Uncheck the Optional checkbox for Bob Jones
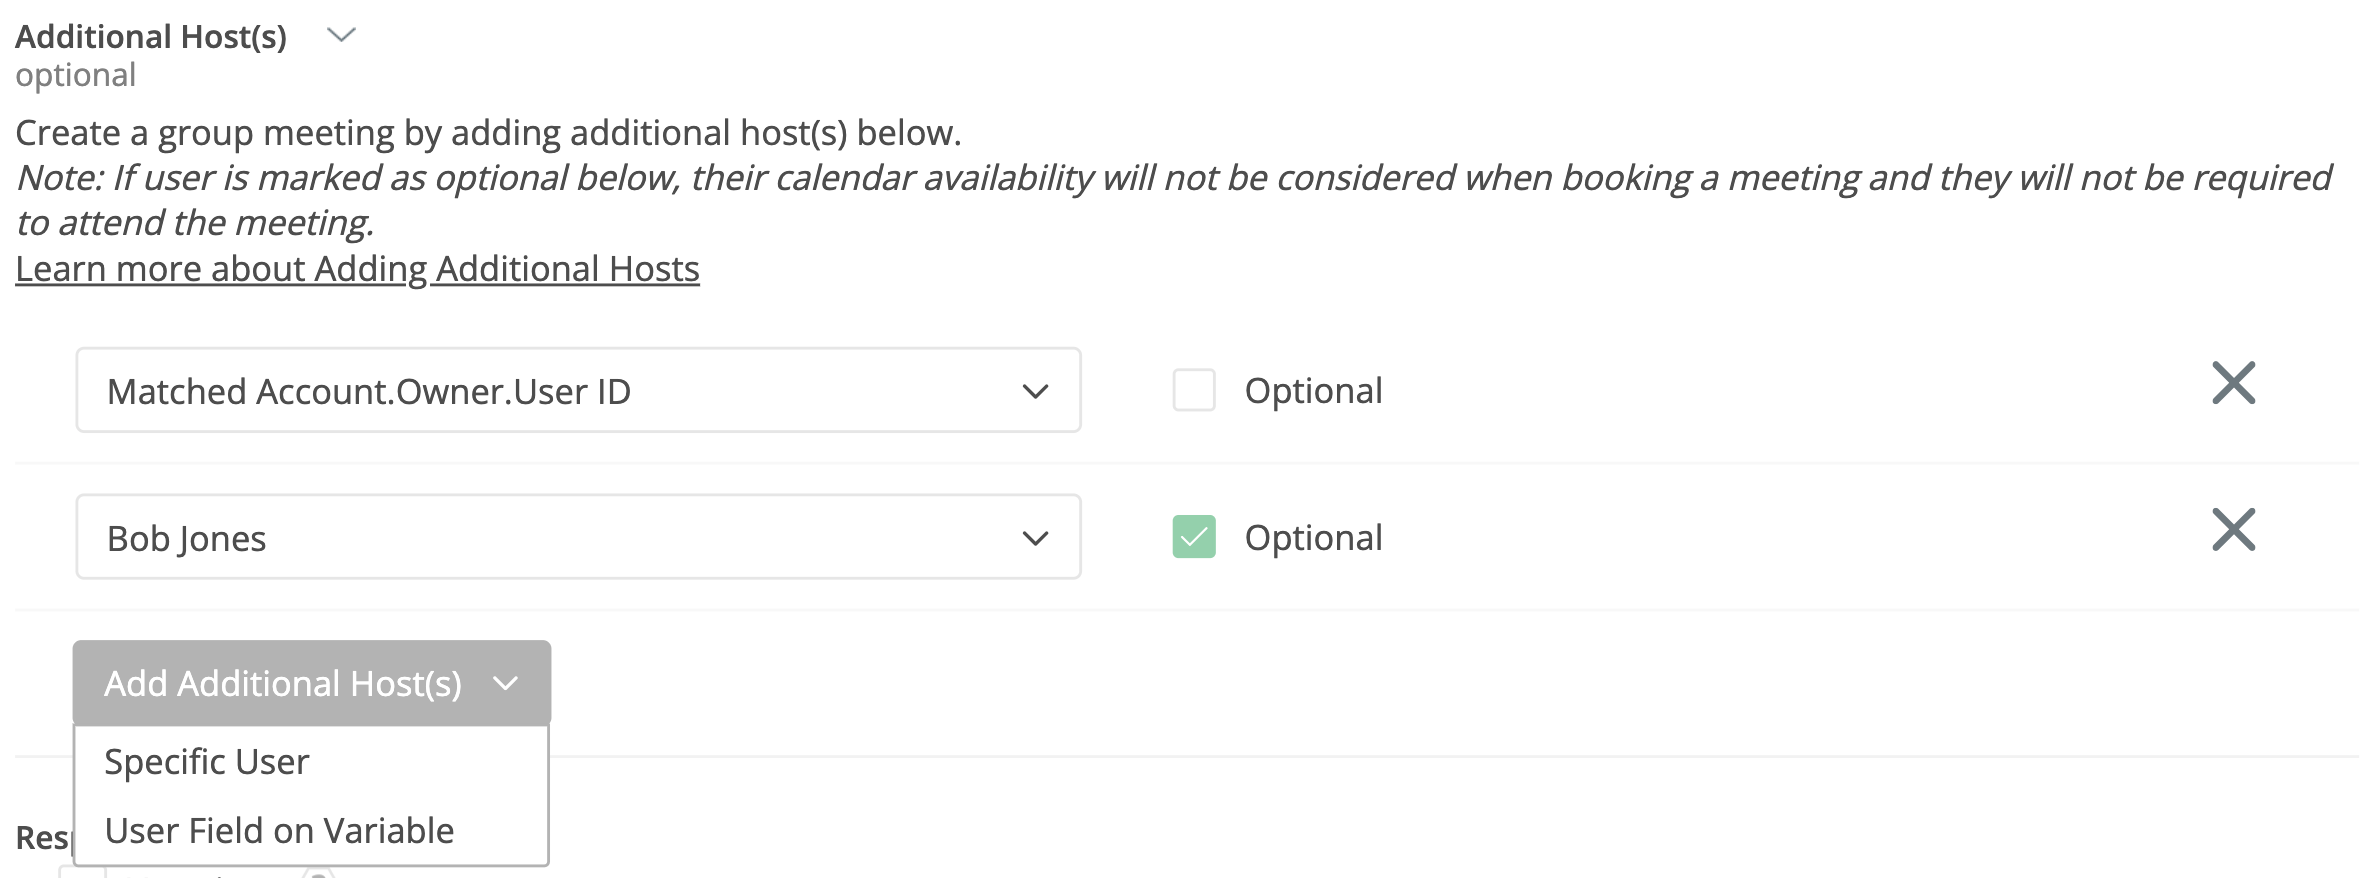The image size is (2374, 878). 1193,537
